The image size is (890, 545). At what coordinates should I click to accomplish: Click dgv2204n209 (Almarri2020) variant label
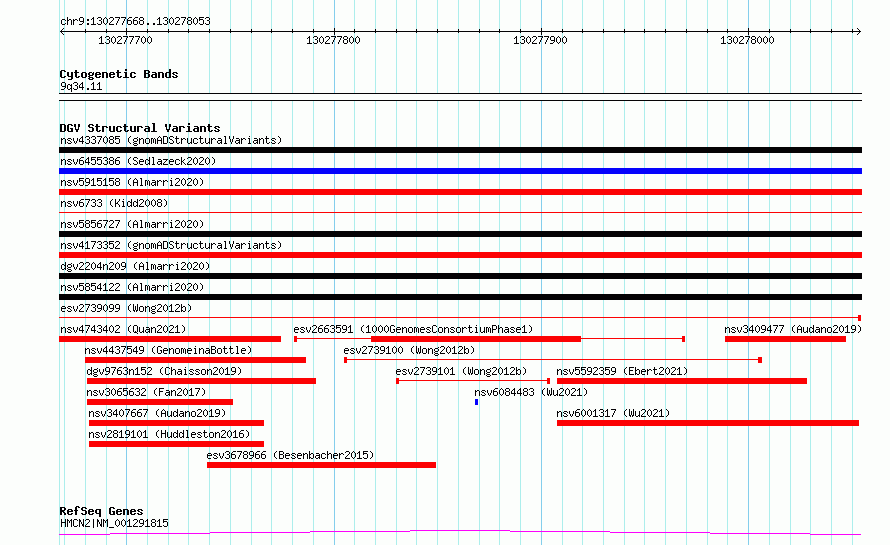click(x=135, y=266)
